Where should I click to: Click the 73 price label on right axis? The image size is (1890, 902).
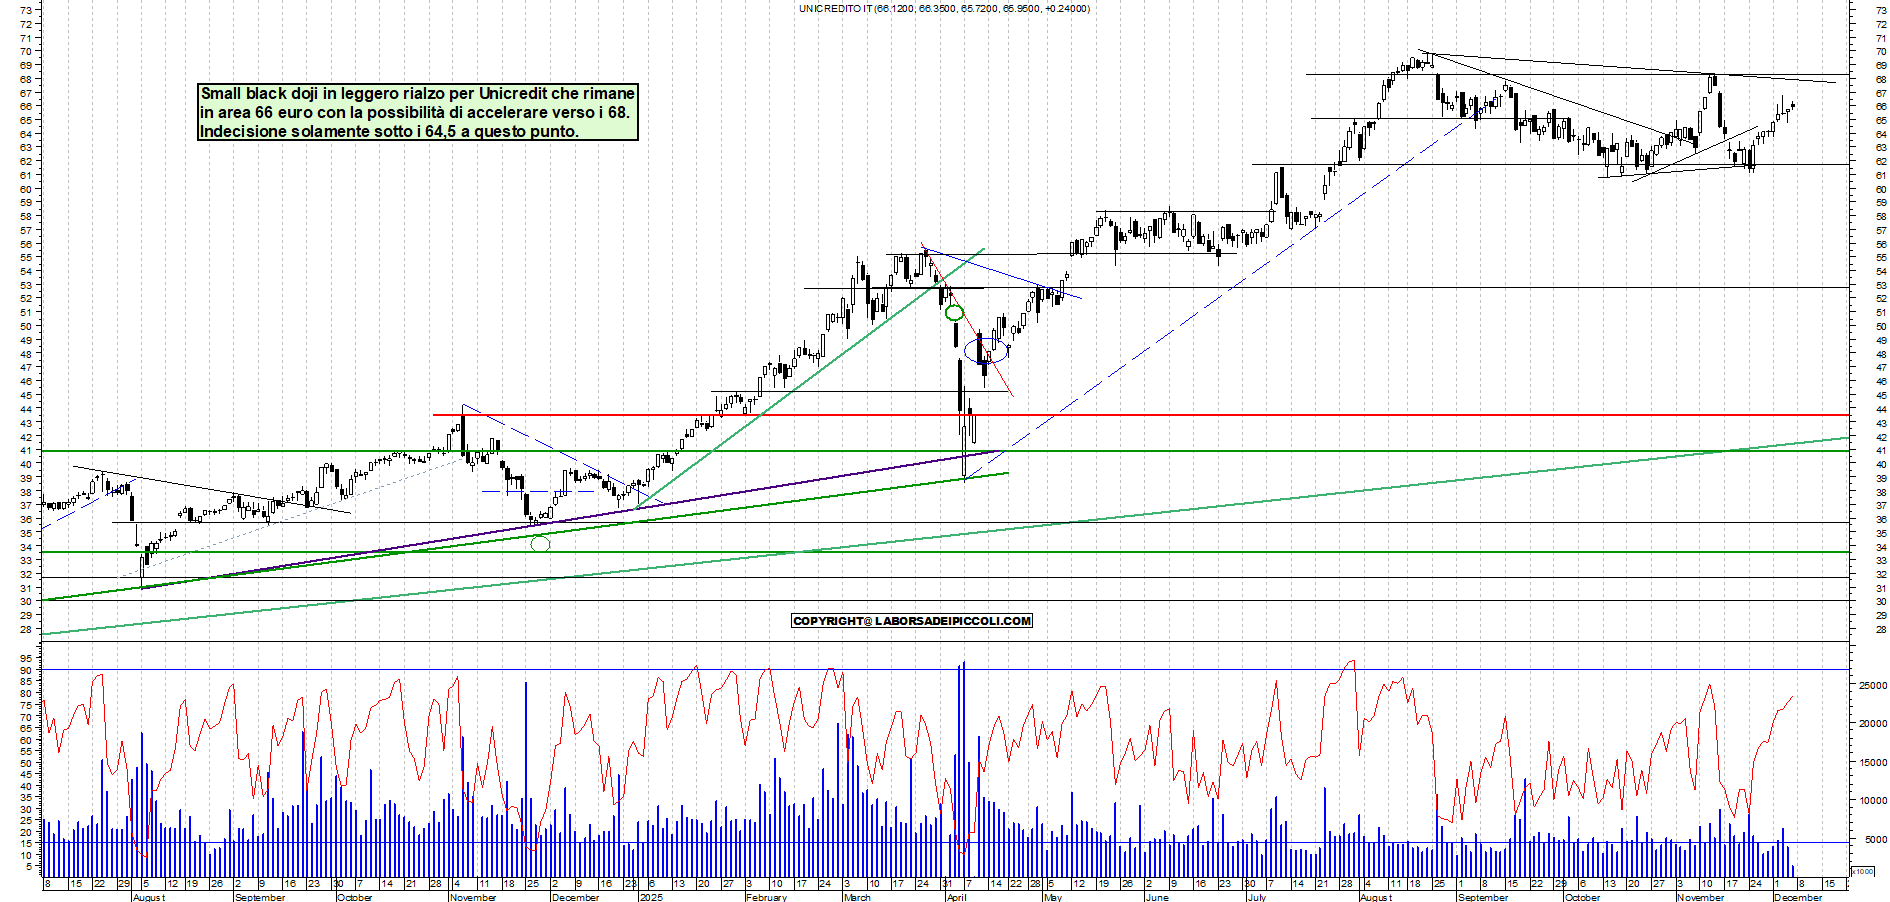tap(1881, 9)
